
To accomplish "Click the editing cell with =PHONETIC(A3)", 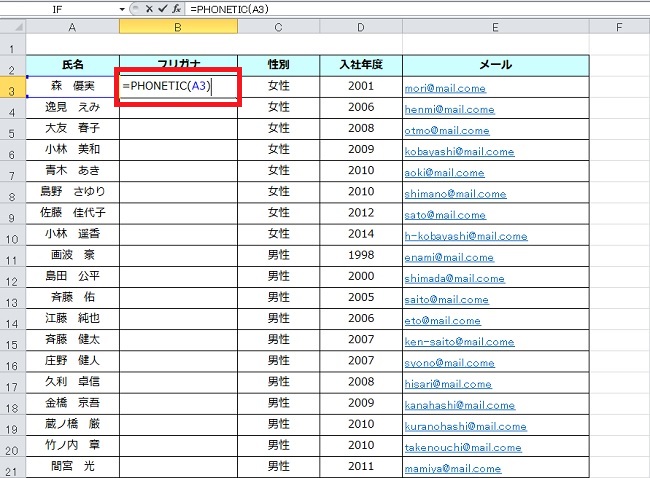I will tap(178, 86).
